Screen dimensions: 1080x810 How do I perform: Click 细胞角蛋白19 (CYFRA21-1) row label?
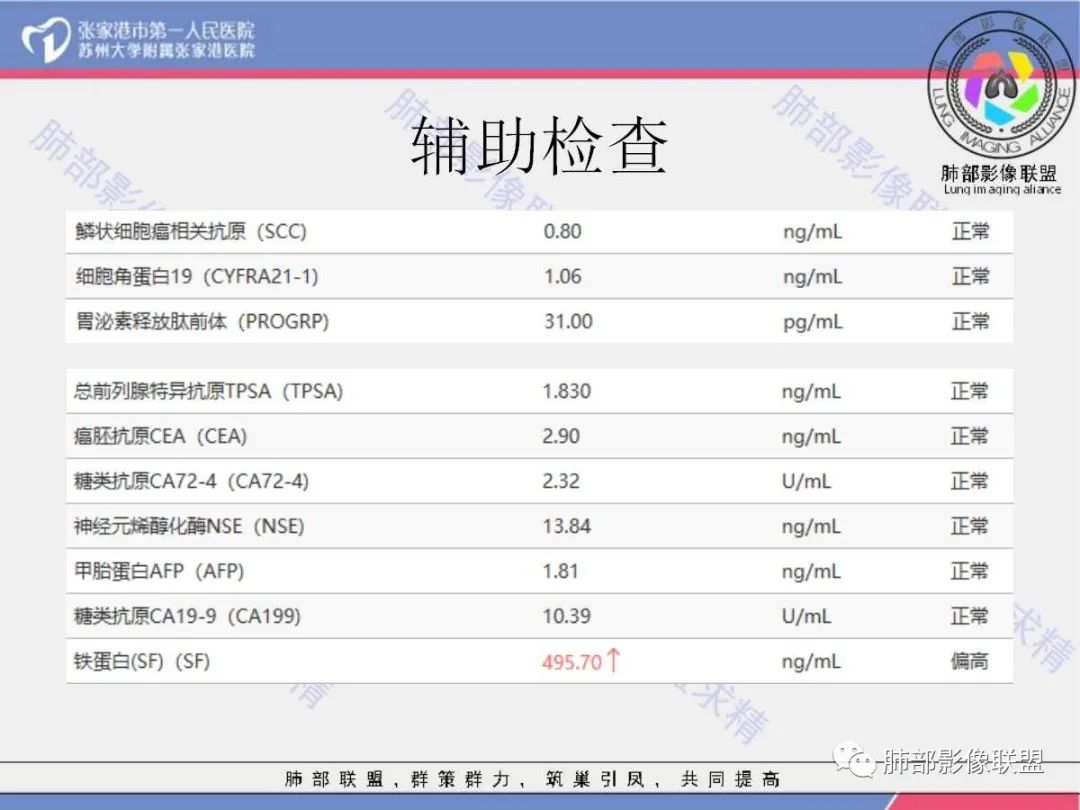[x=197, y=276]
